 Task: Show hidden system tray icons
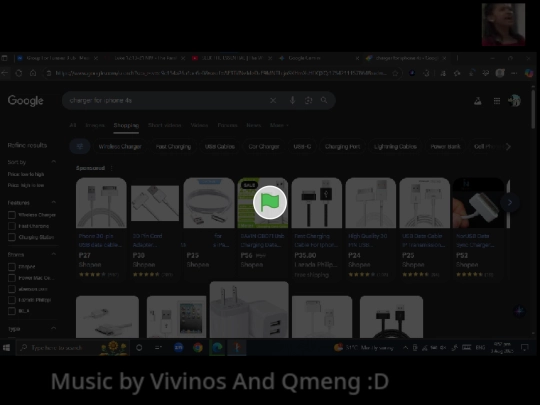(x=405, y=348)
